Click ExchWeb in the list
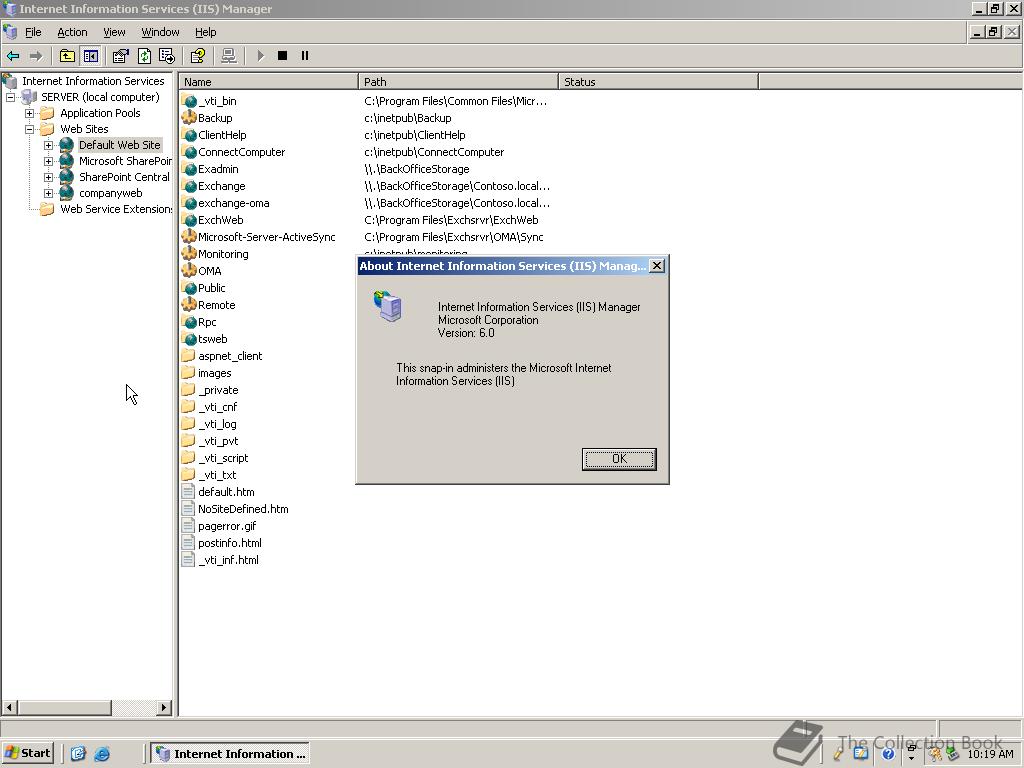This screenshot has width=1024, height=768. (x=221, y=220)
